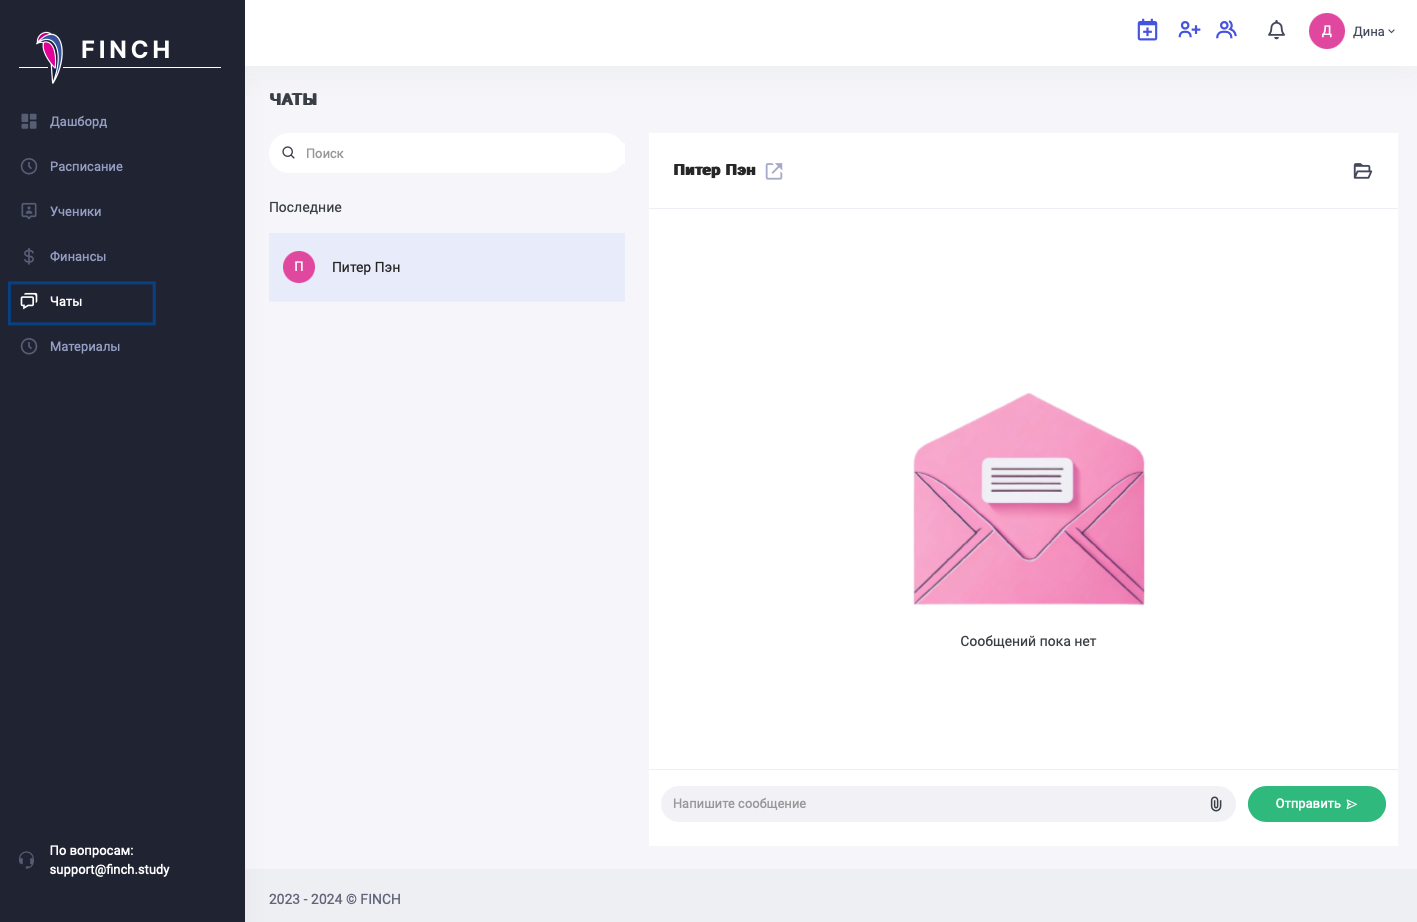The height and width of the screenshot is (922, 1417).
Task: Select the Питер Пэн chat in list
Action: (x=446, y=267)
